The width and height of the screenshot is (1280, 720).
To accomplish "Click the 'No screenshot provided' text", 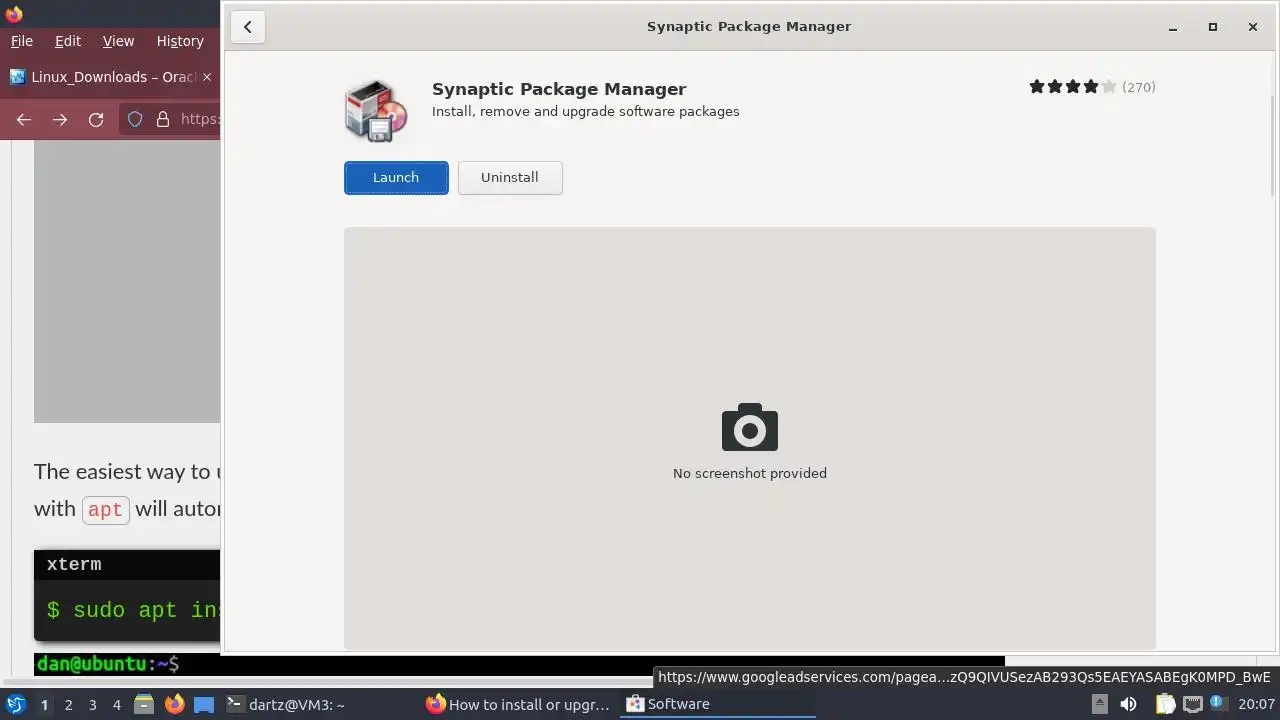I will coord(750,473).
